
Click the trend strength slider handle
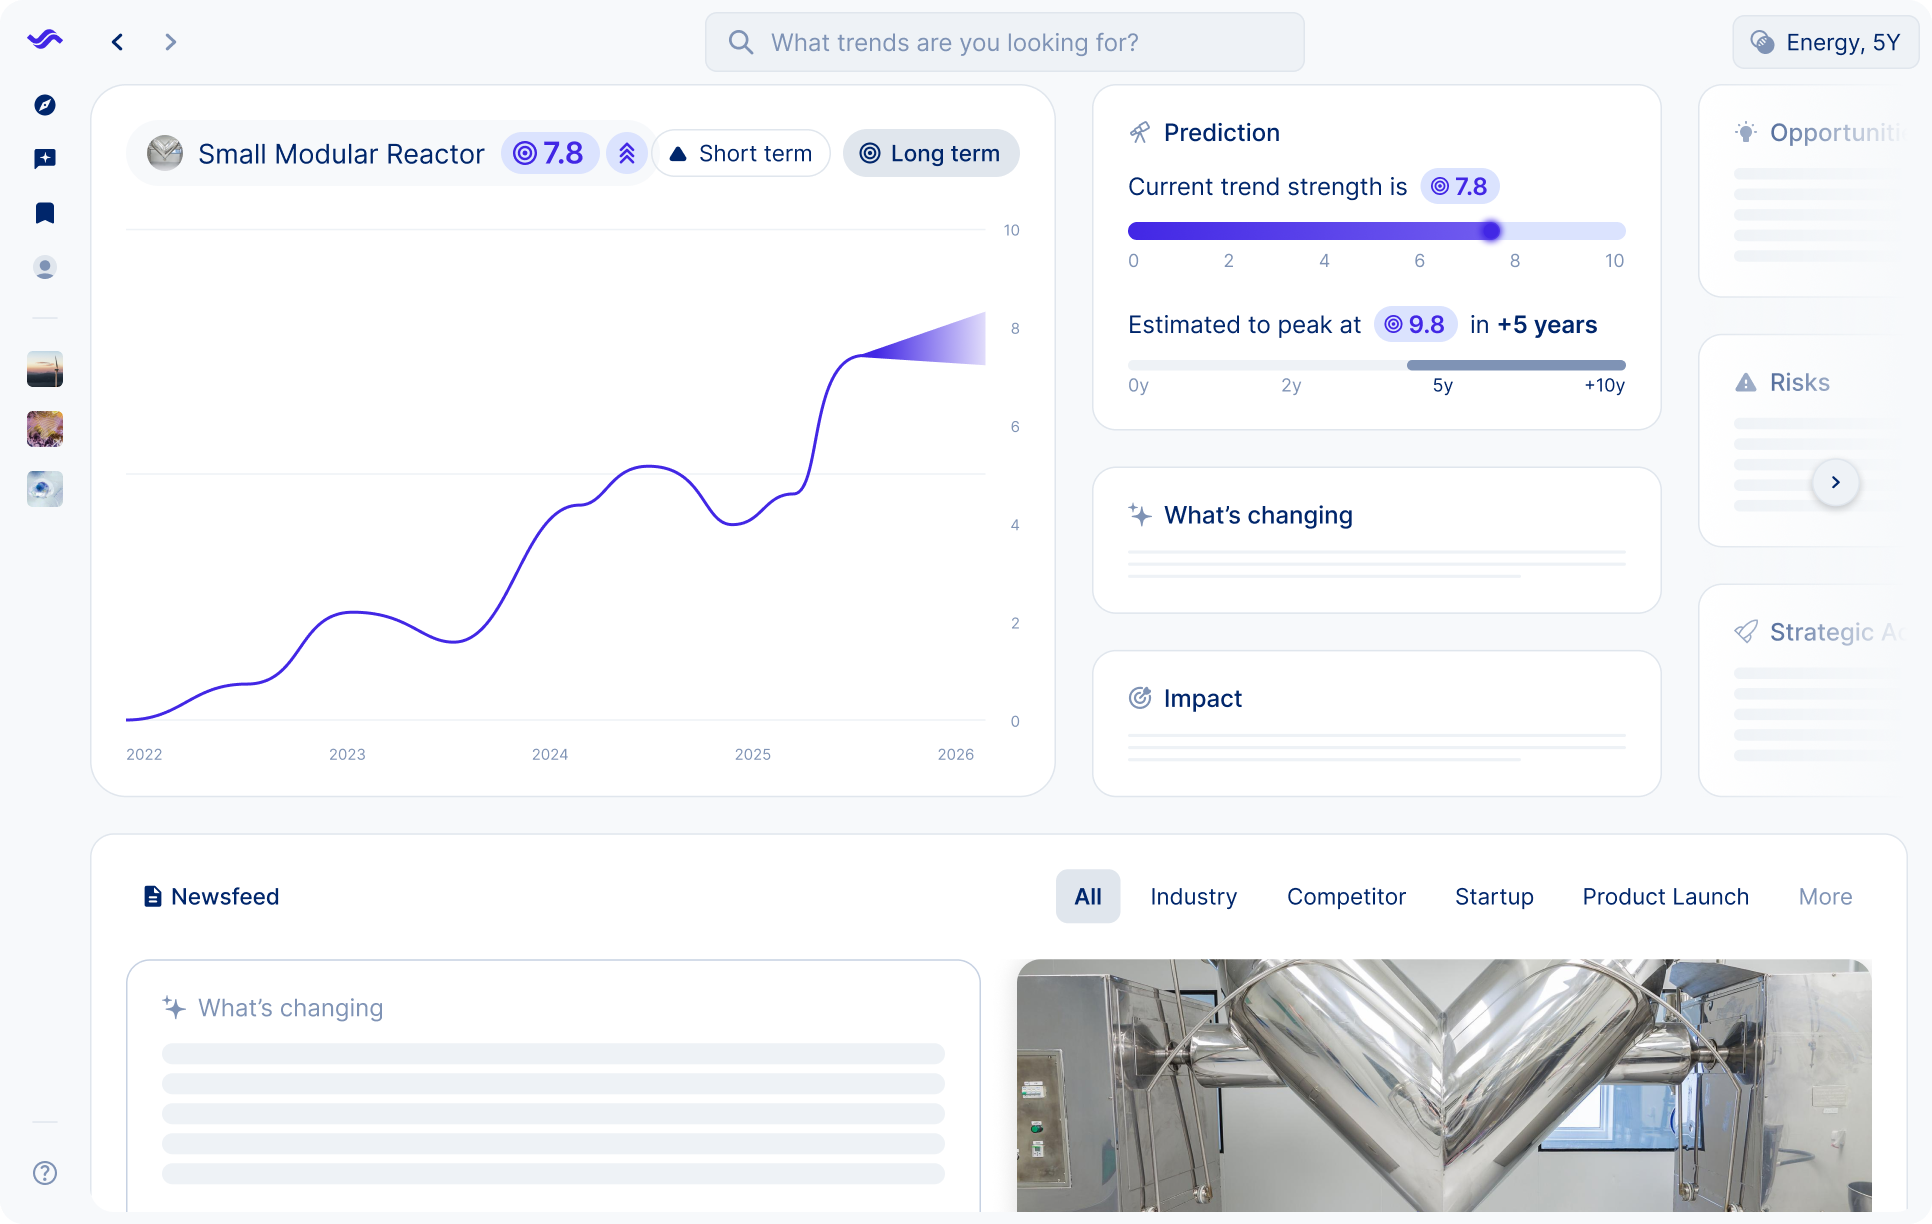(x=1490, y=231)
